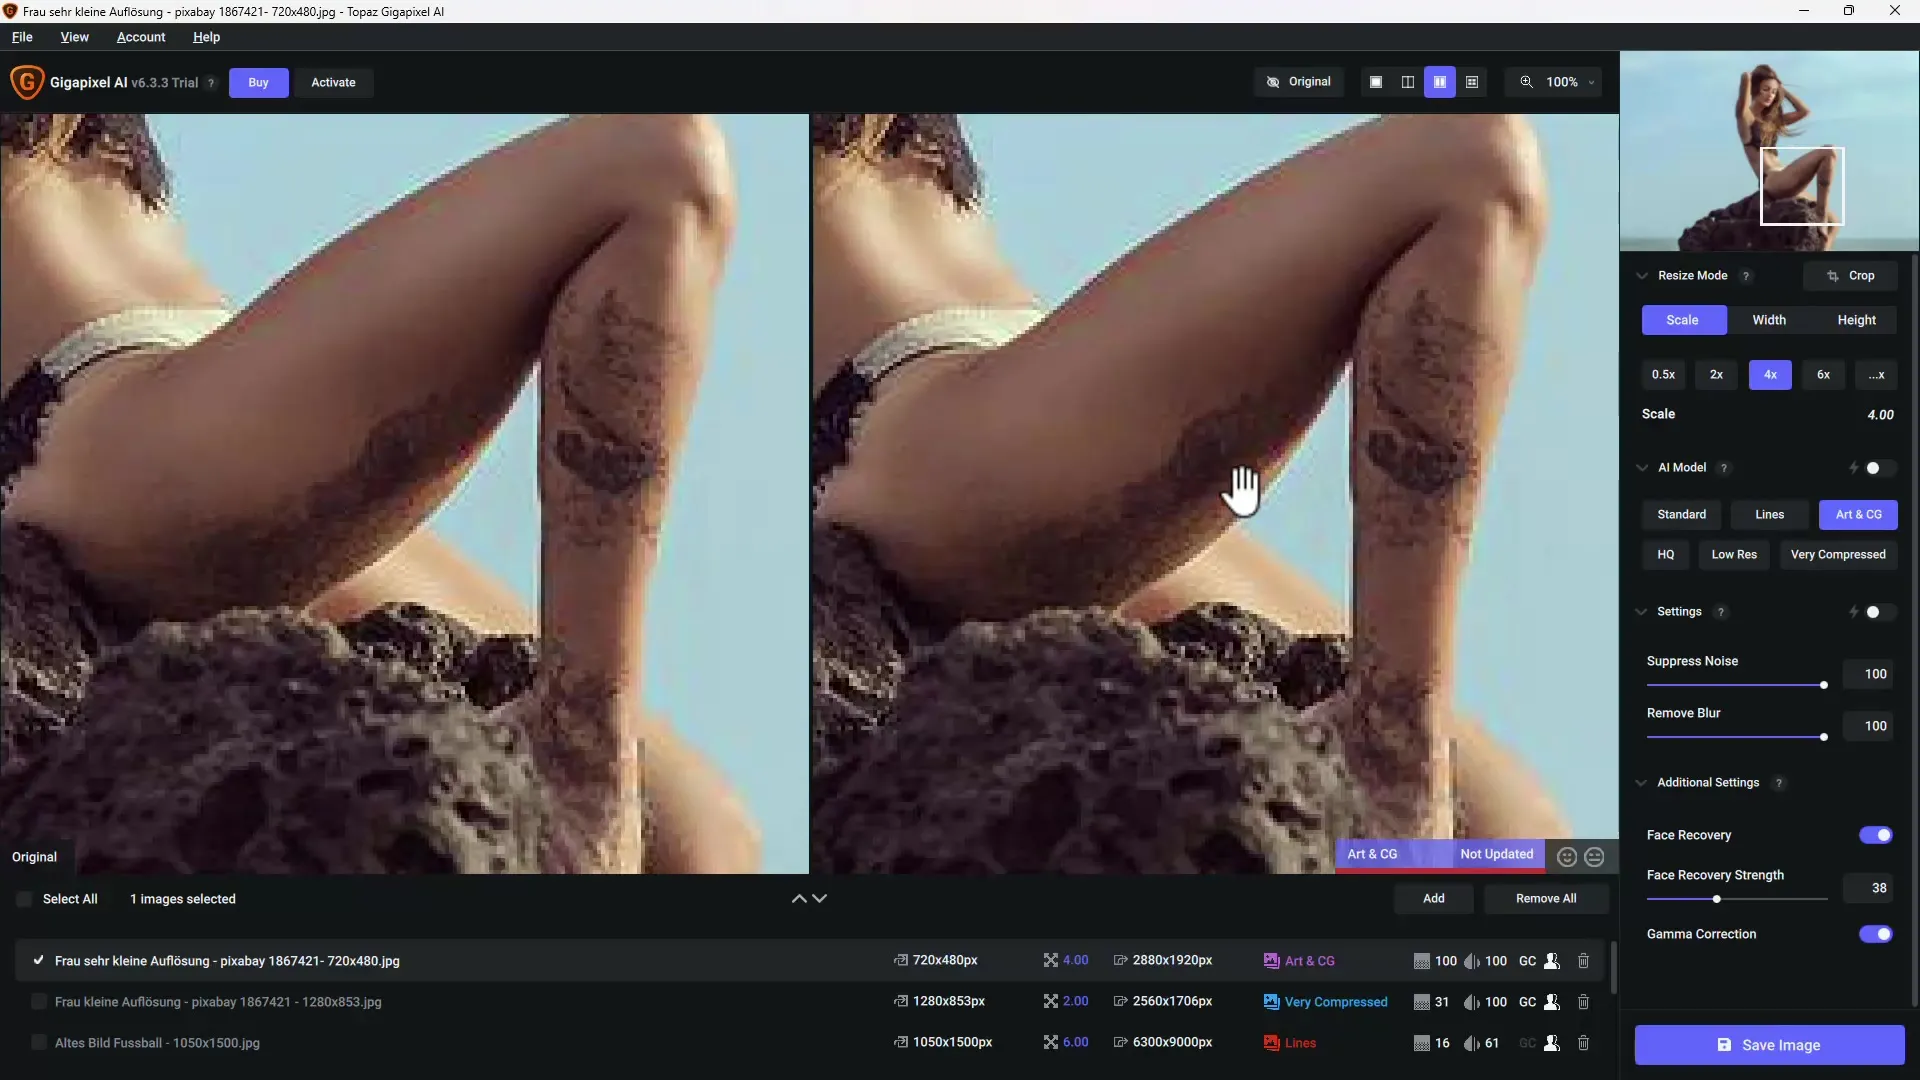Select the quad view icon

pos(1470,82)
